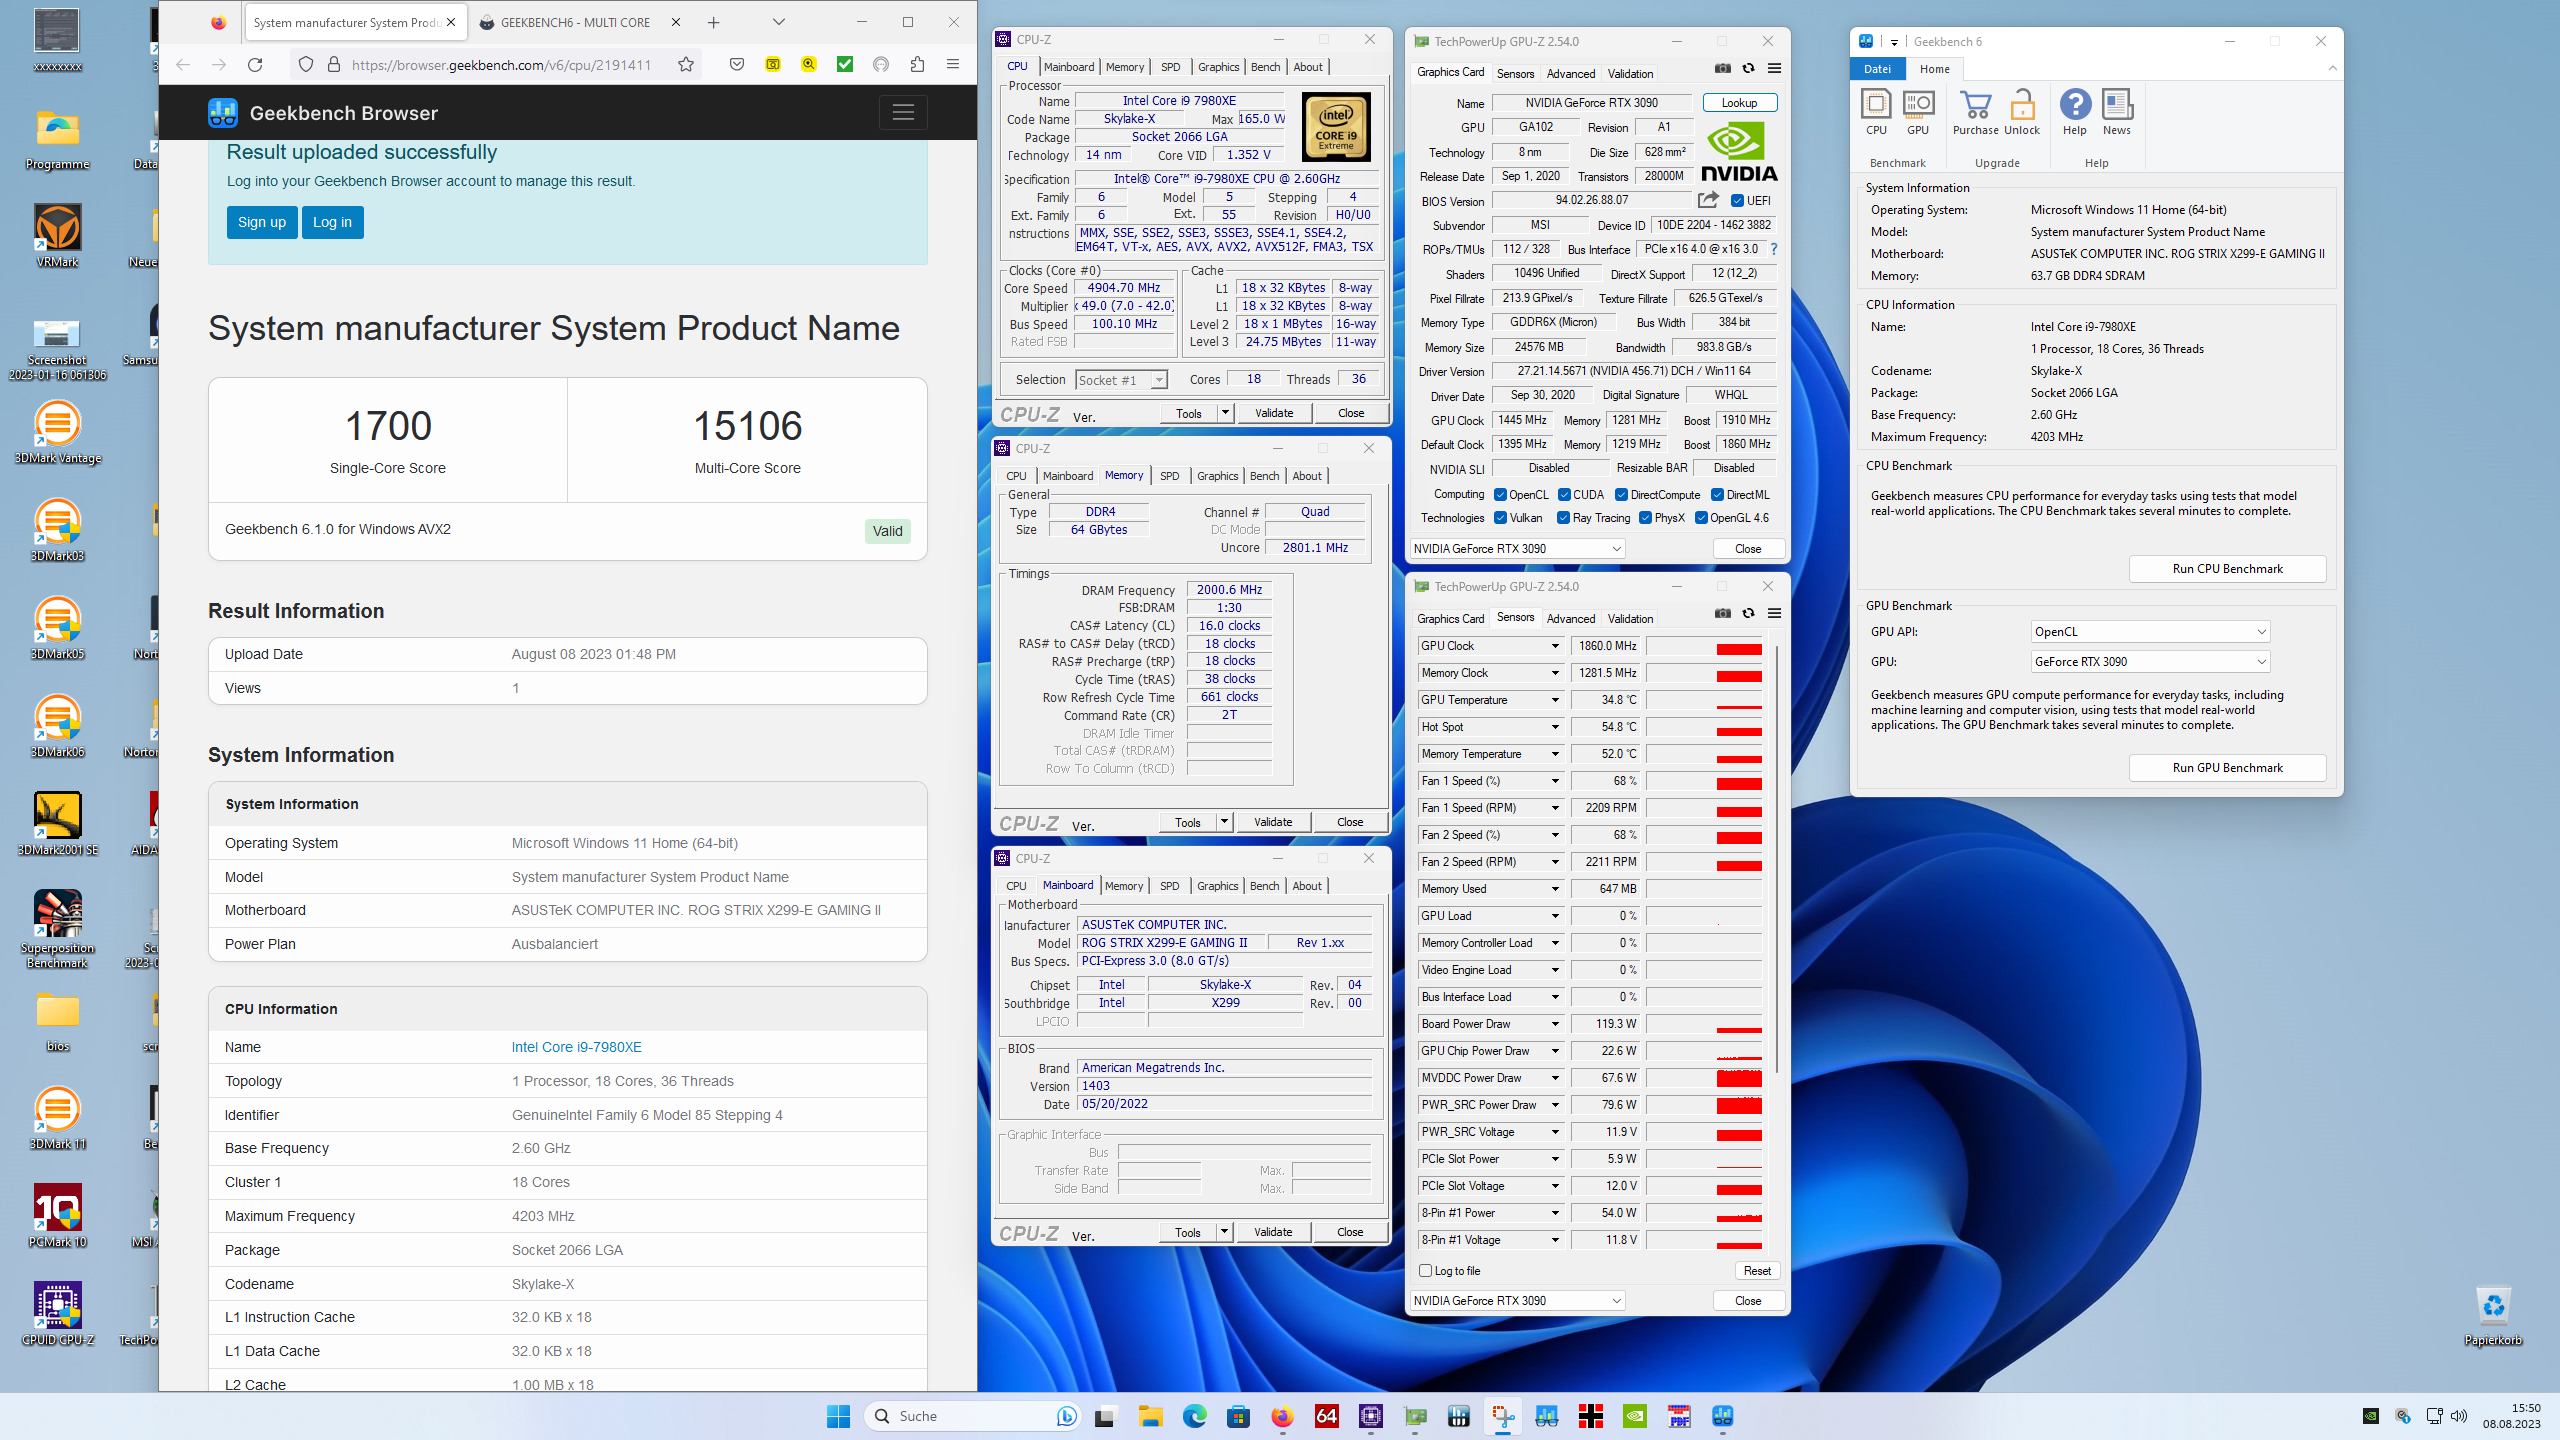The width and height of the screenshot is (2560, 1440).
Task: Open Help in Geekbench 6 ribbon
Action: click(x=2075, y=111)
